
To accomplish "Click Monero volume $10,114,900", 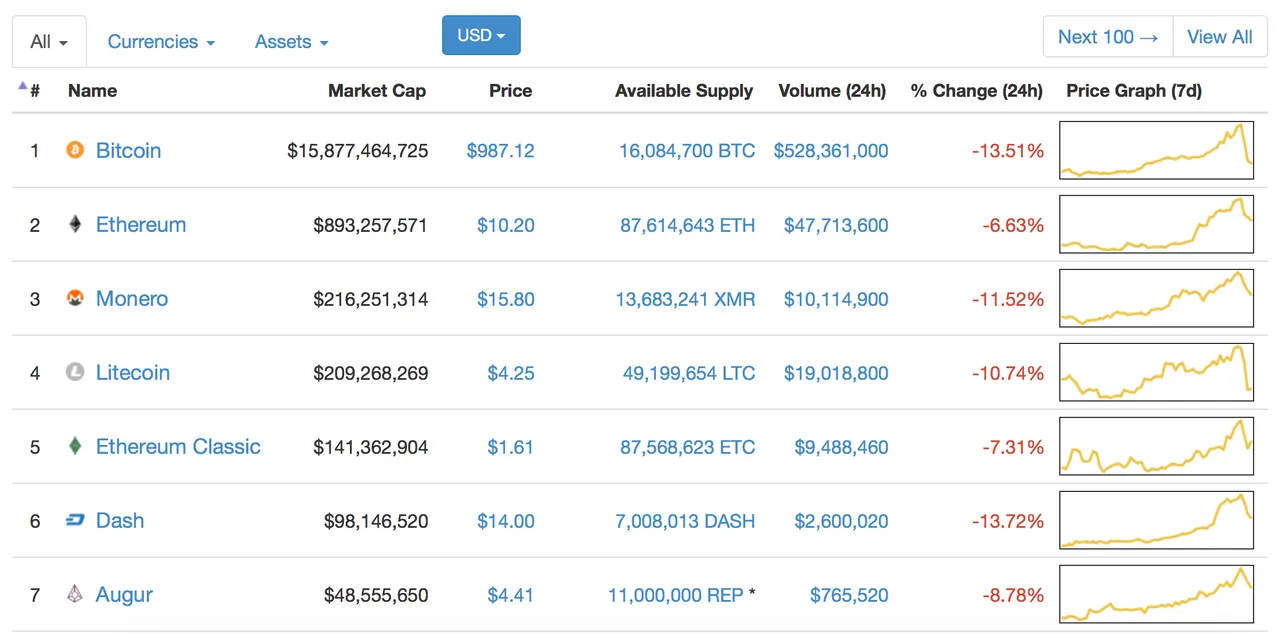I will [x=836, y=299].
